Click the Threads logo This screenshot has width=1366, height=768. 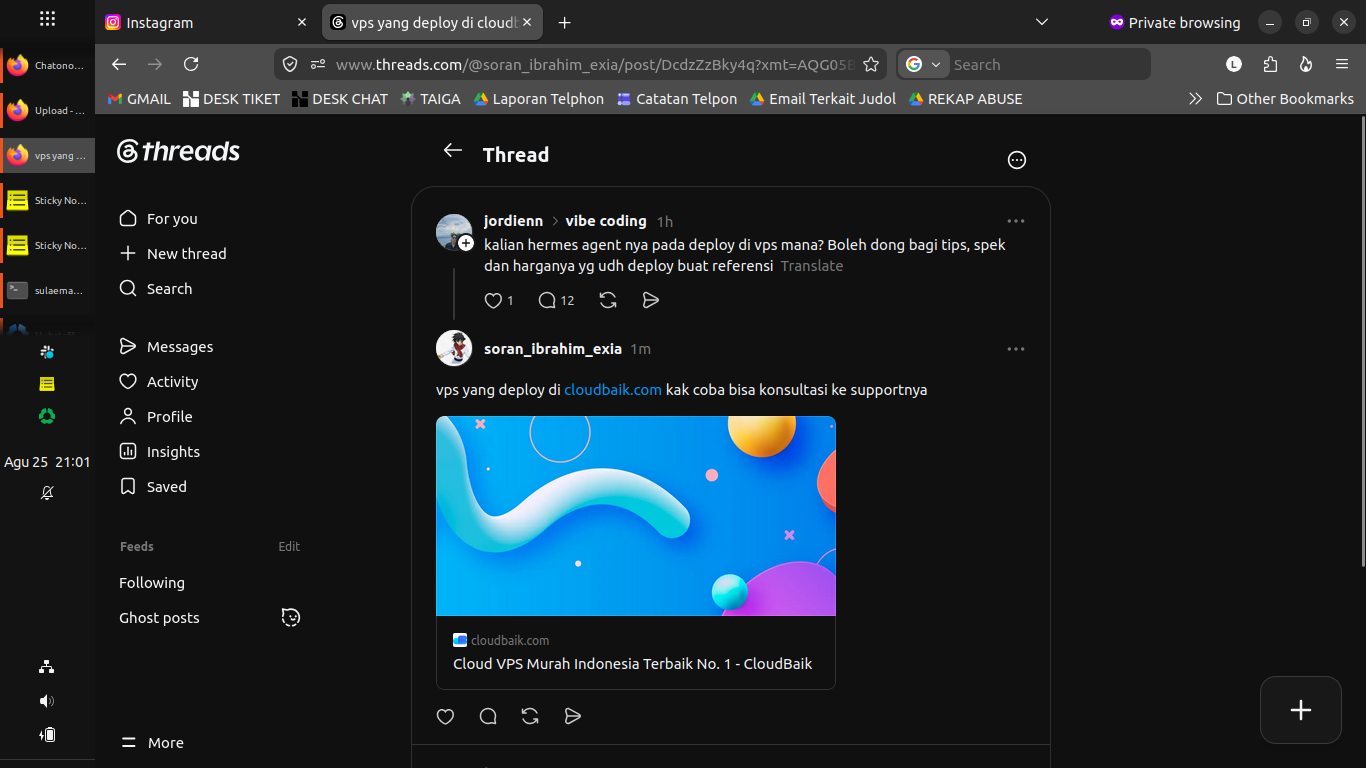179,151
